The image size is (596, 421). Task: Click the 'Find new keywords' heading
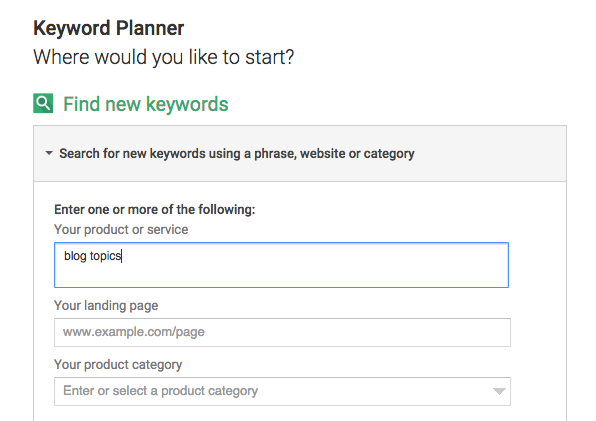(x=146, y=104)
